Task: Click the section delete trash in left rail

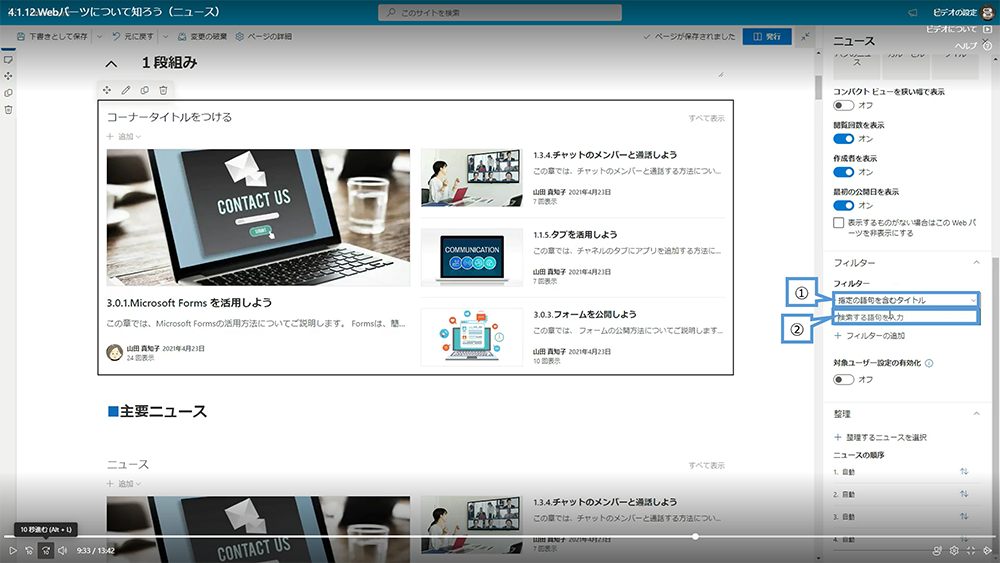Action: pos(8,110)
